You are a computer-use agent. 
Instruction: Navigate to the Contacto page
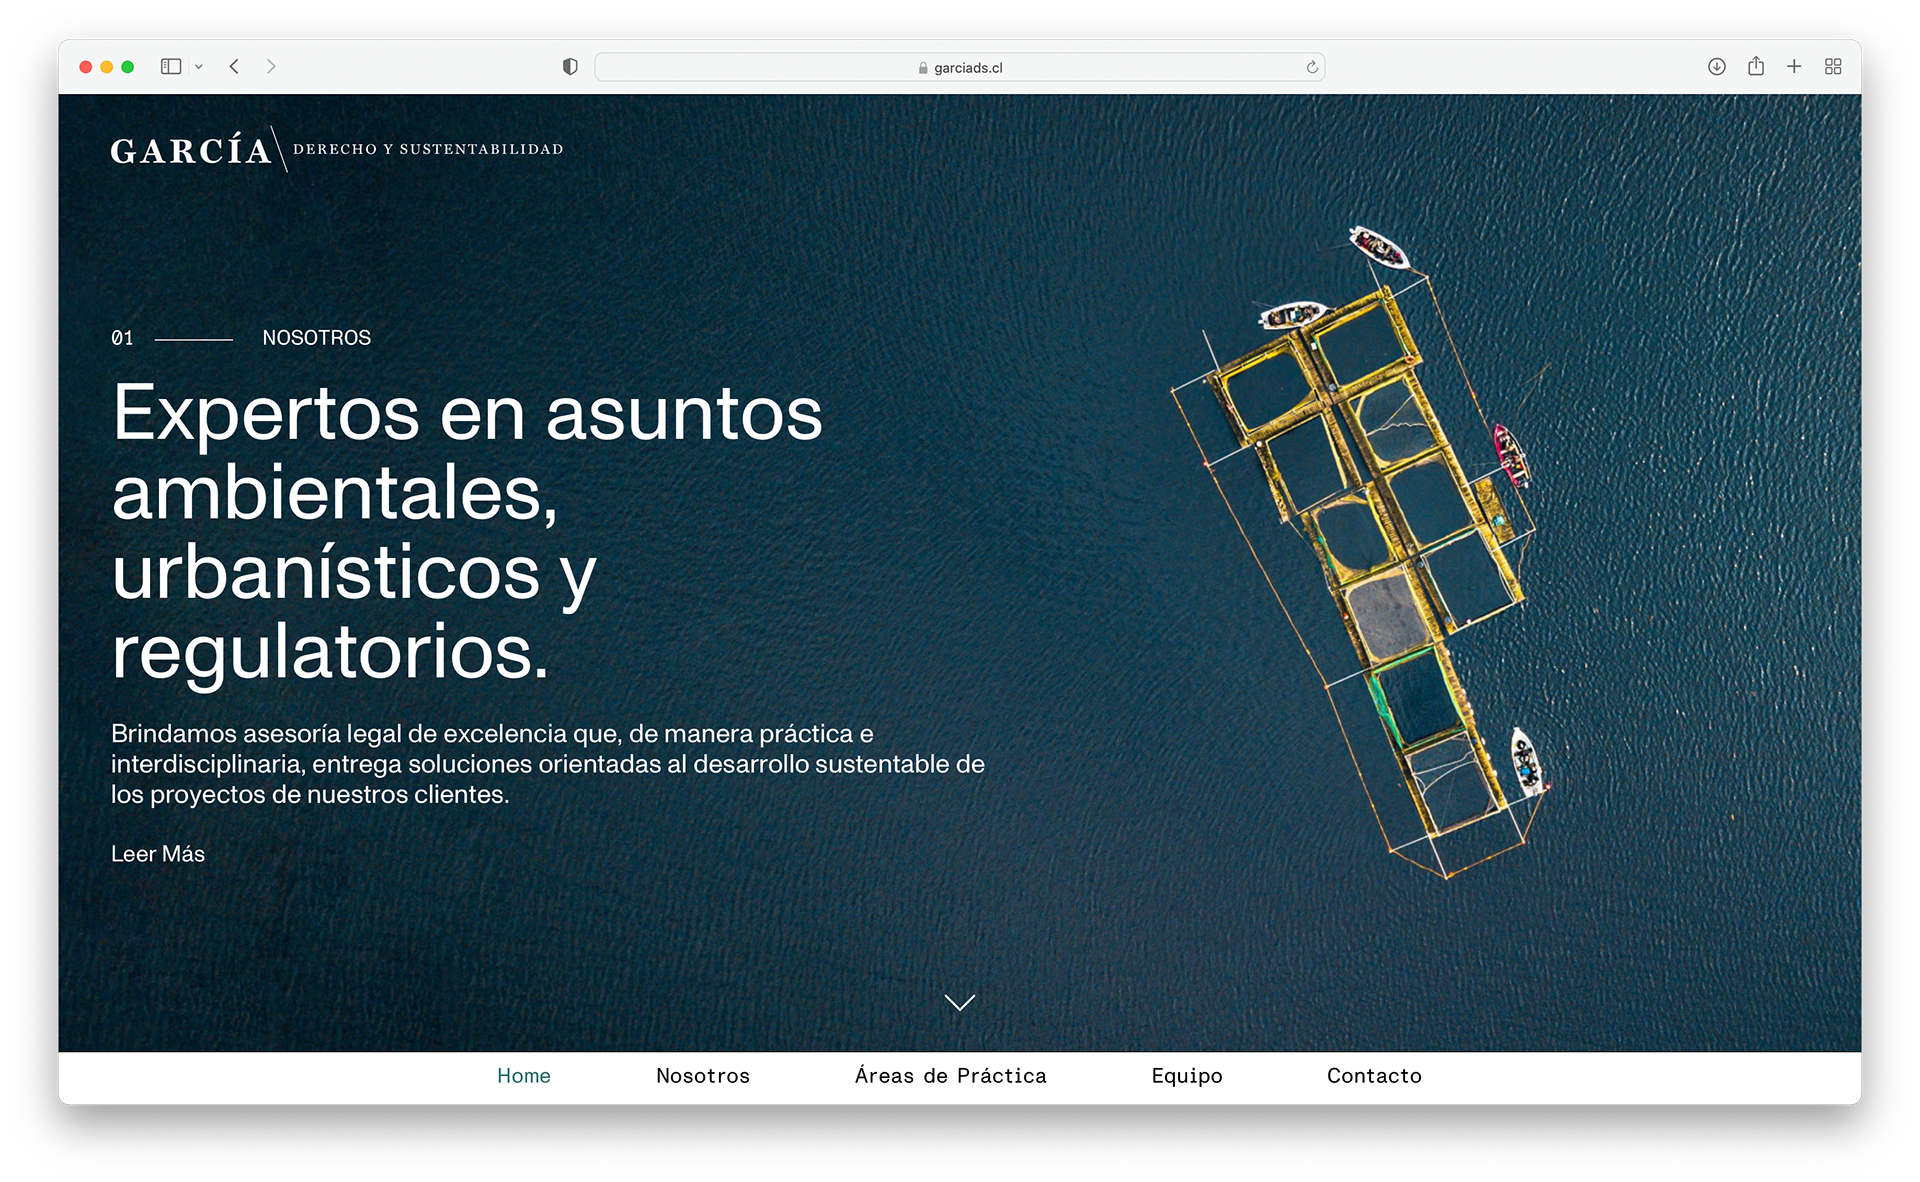pos(1374,1076)
